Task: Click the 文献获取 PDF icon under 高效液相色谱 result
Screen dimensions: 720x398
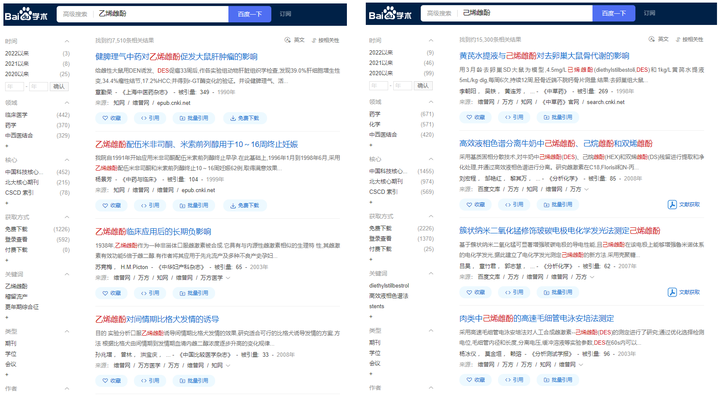Action: [x=672, y=204]
